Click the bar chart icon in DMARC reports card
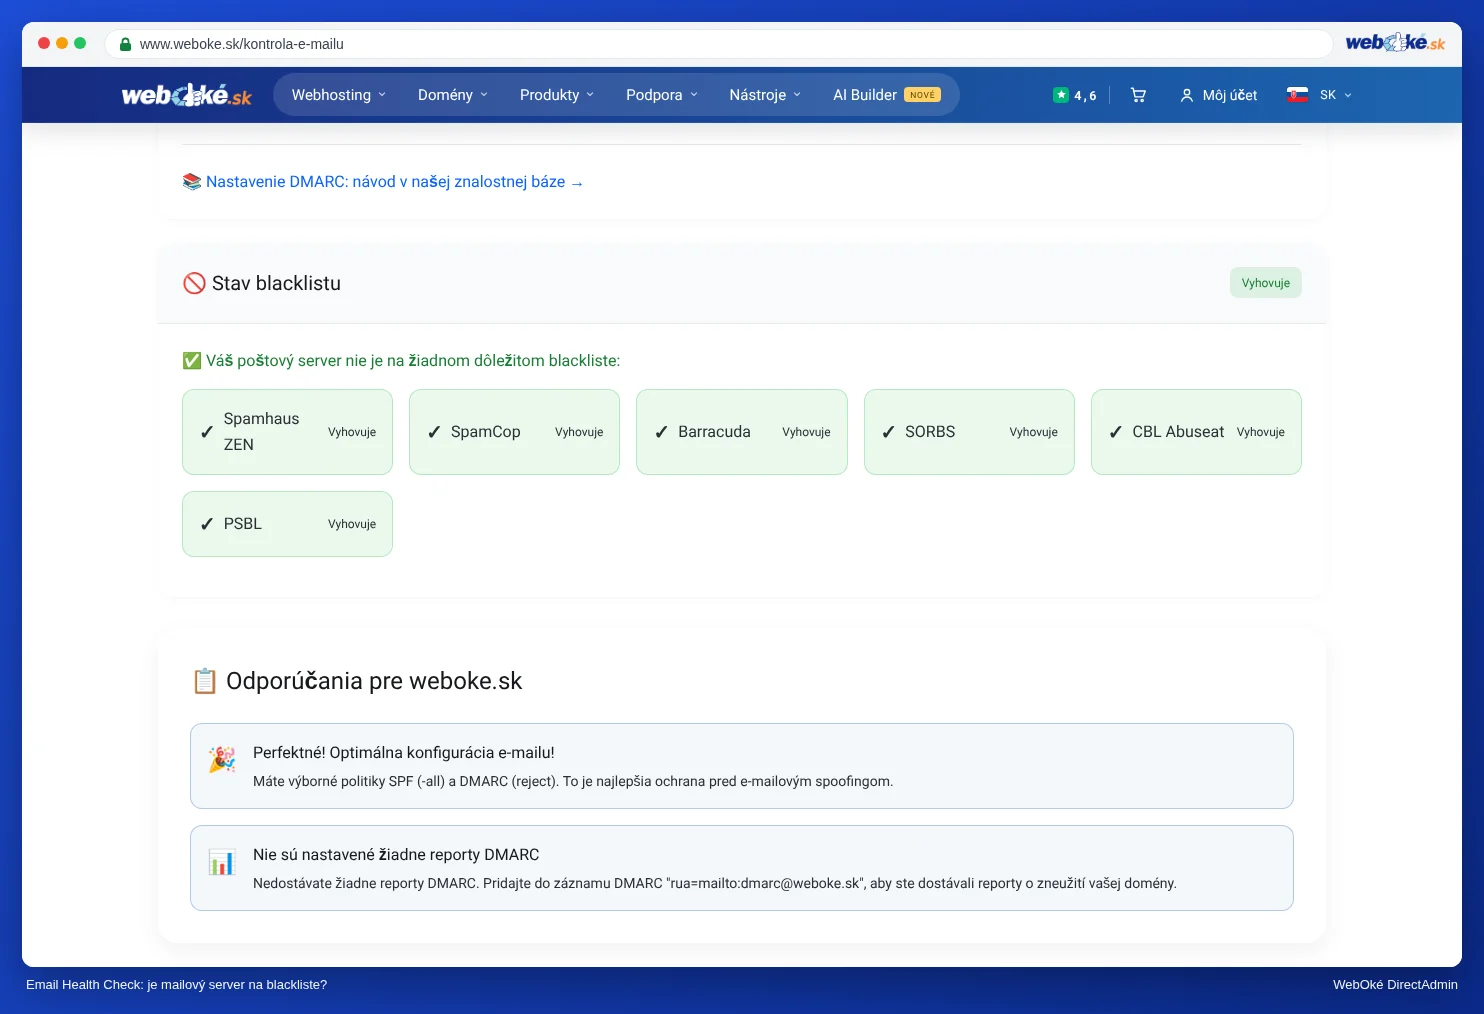This screenshot has height=1014, width=1484. point(222,862)
